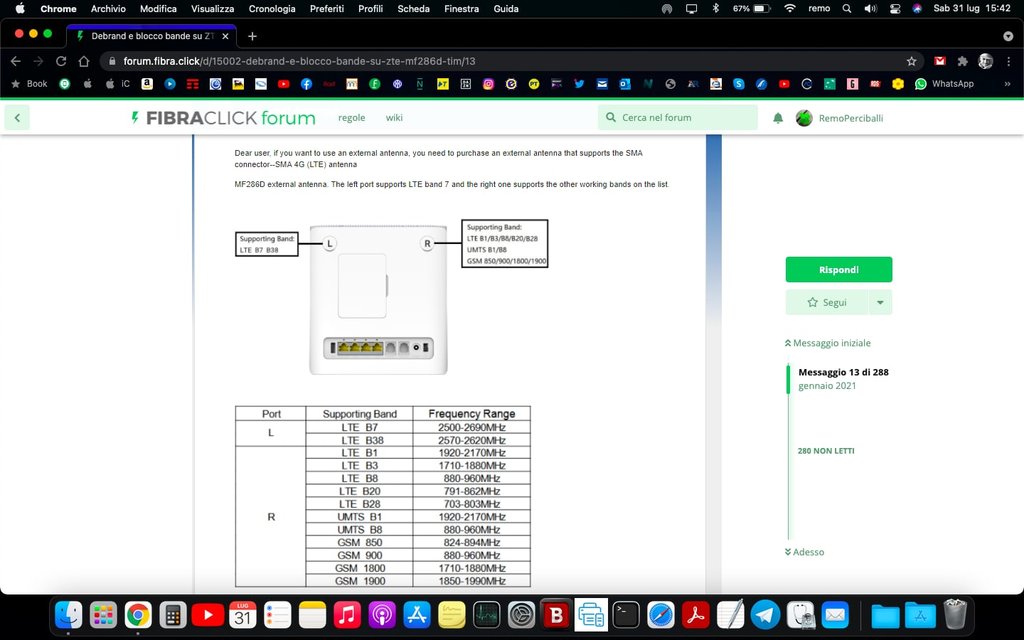Open Calculator from the Dock
This screenshot has width=1024, height=640.
pos(173,615)
